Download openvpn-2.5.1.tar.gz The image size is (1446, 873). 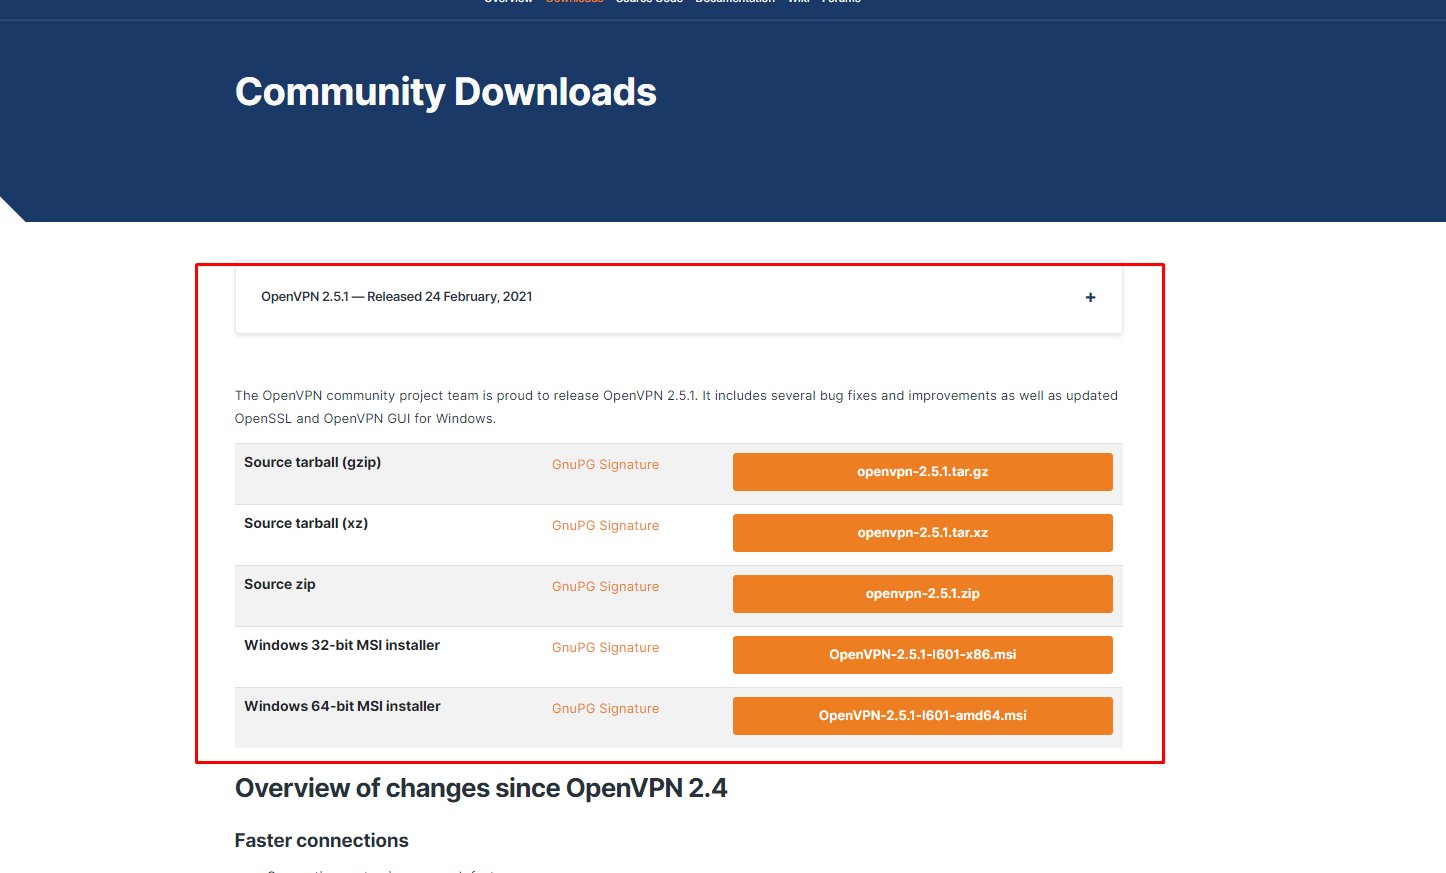tap(922, 472)
